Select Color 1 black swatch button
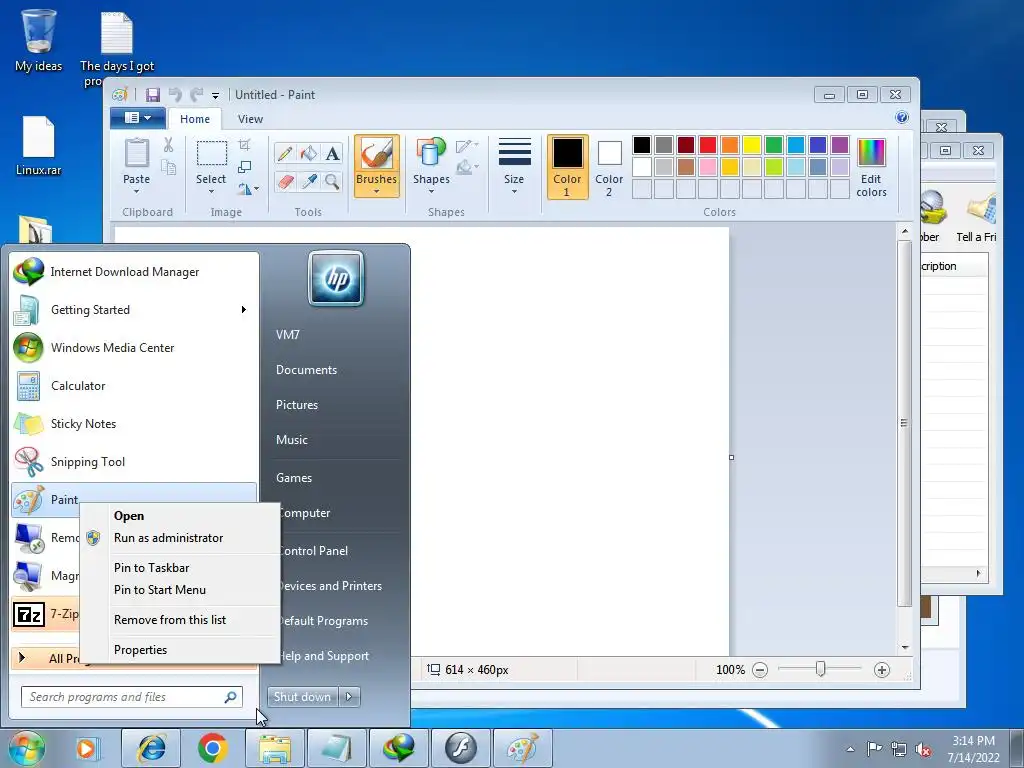 pos(567,167)
